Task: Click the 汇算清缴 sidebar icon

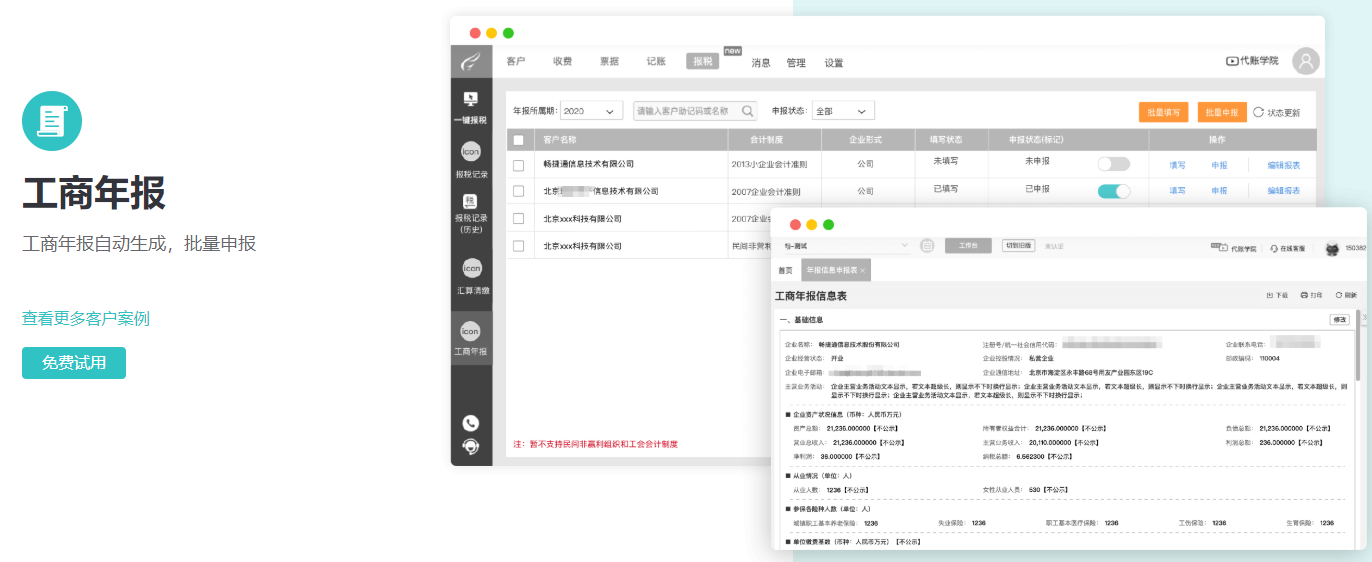Action: [471, 275]
